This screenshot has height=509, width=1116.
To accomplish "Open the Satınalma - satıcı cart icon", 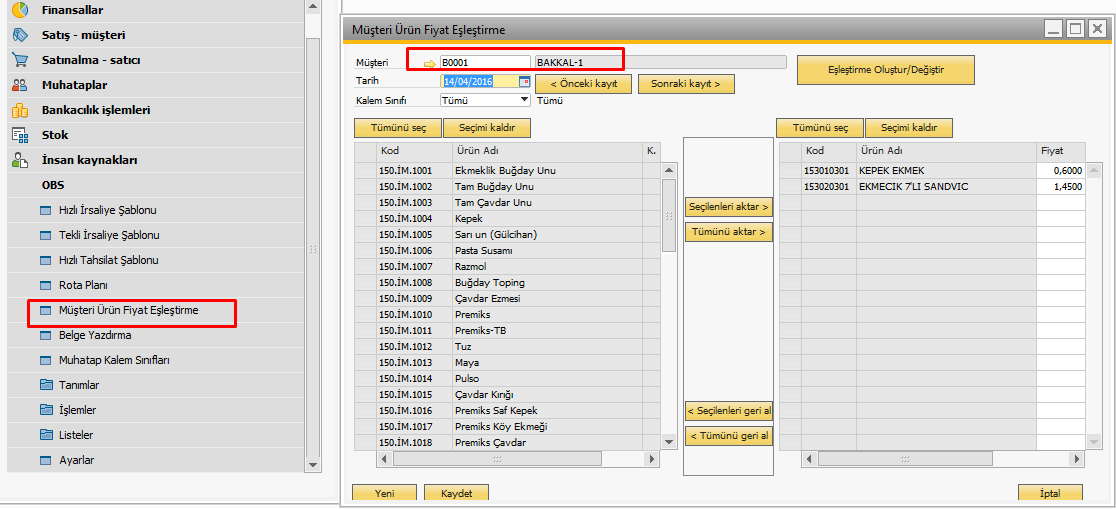I will click(20, 60).
